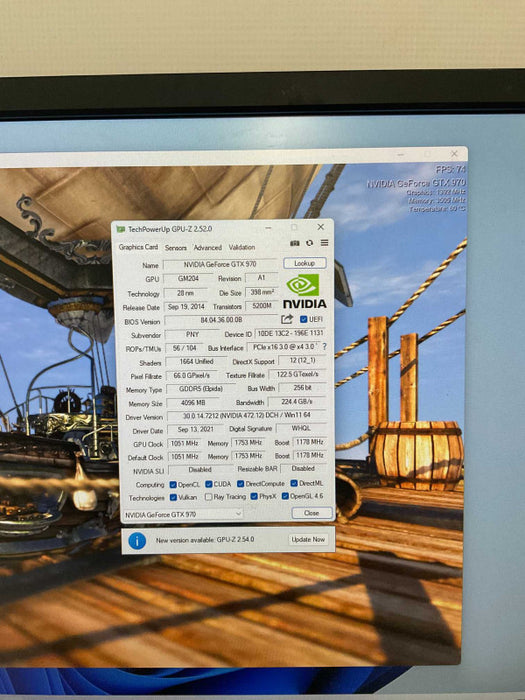This screenshot has width=525, height=700.
Task: Switch to the Sensors tab
Action: tap(175, 247)
